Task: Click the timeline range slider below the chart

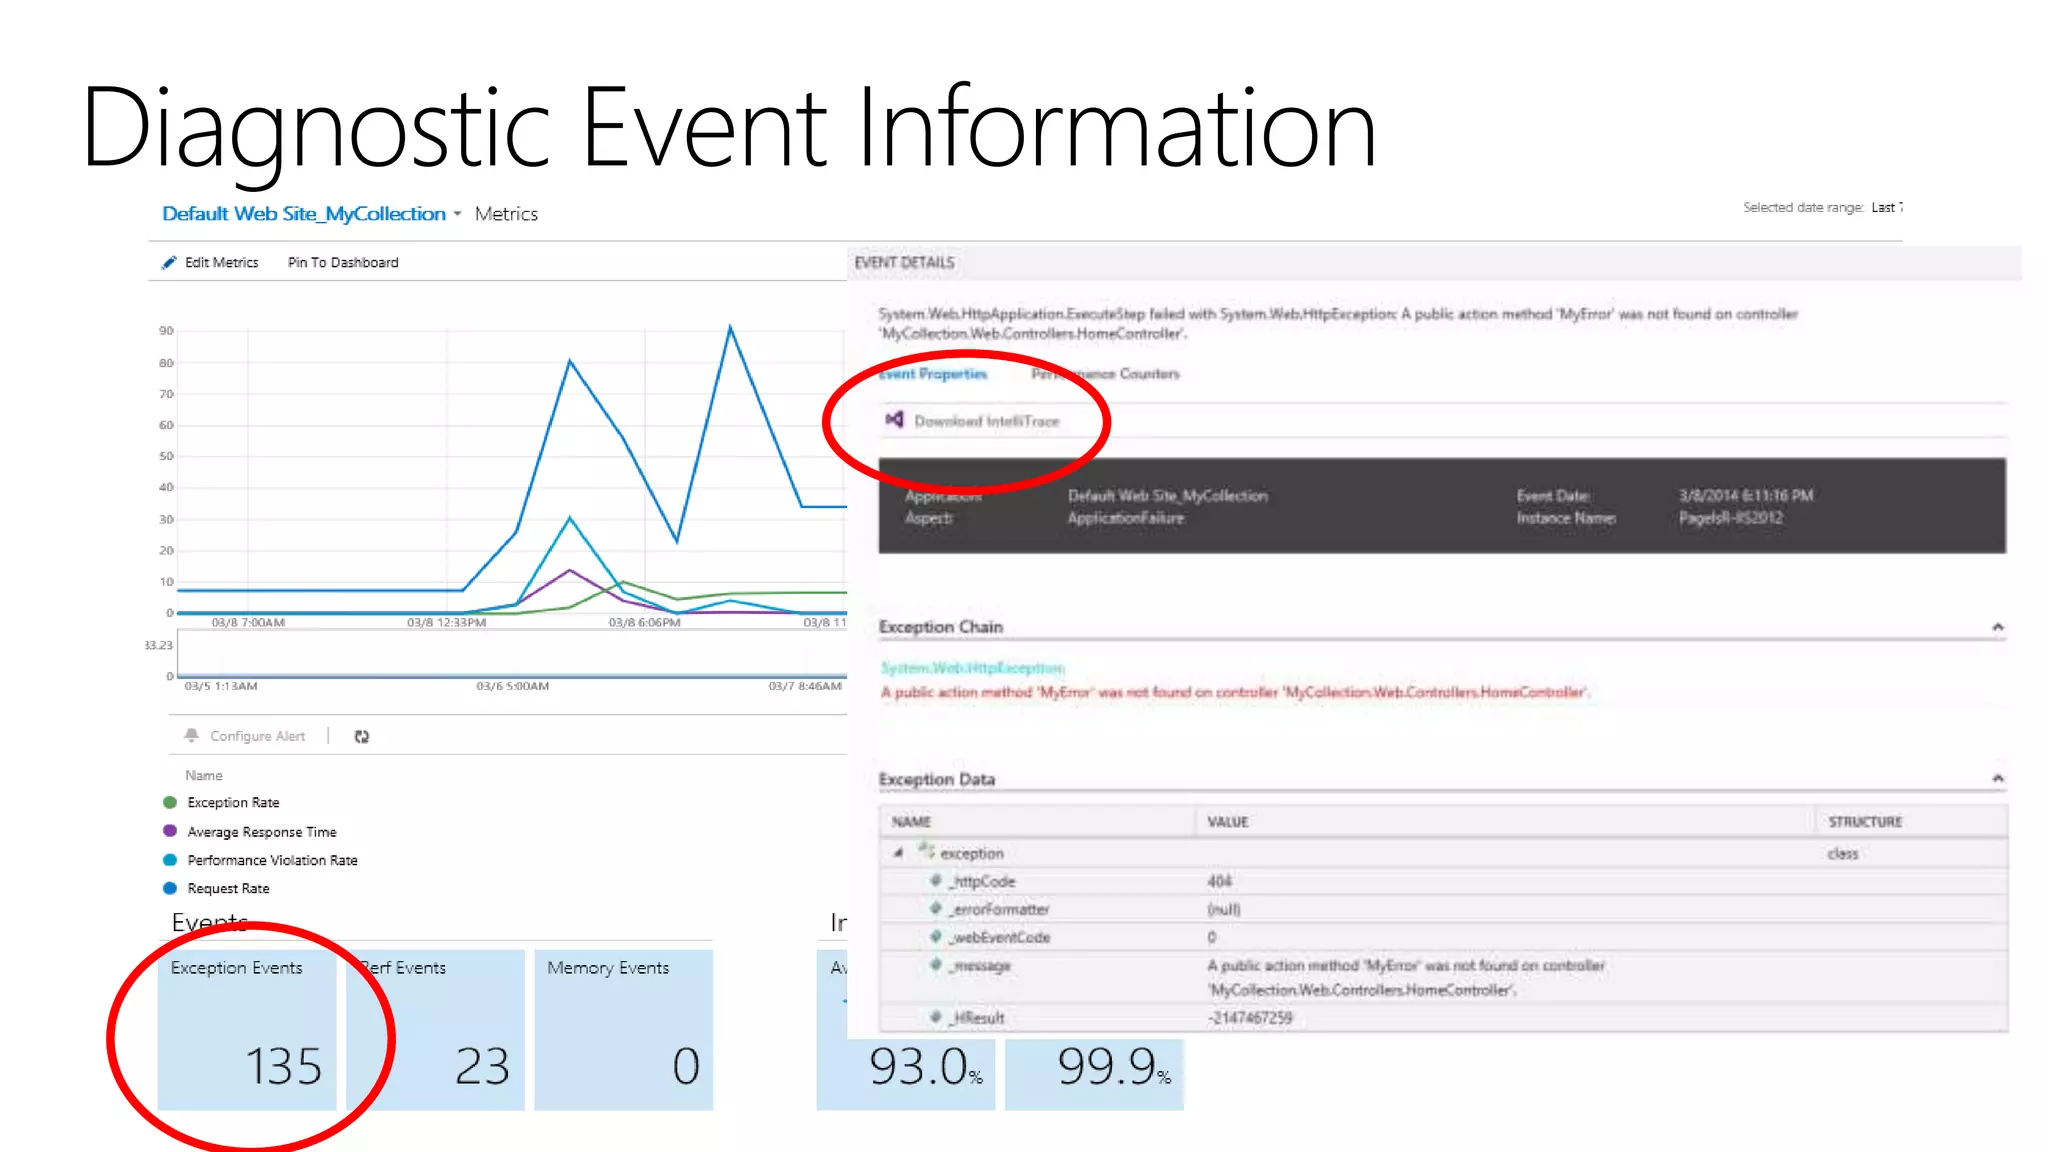Action: [x=512, y=655]
